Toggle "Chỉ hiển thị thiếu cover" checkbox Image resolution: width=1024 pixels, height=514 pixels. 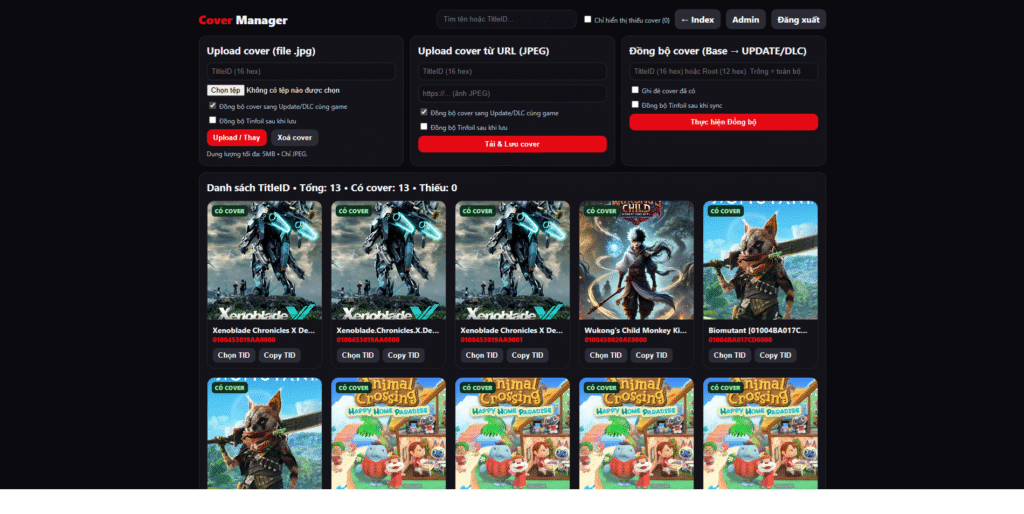click(x=588, y=19)
